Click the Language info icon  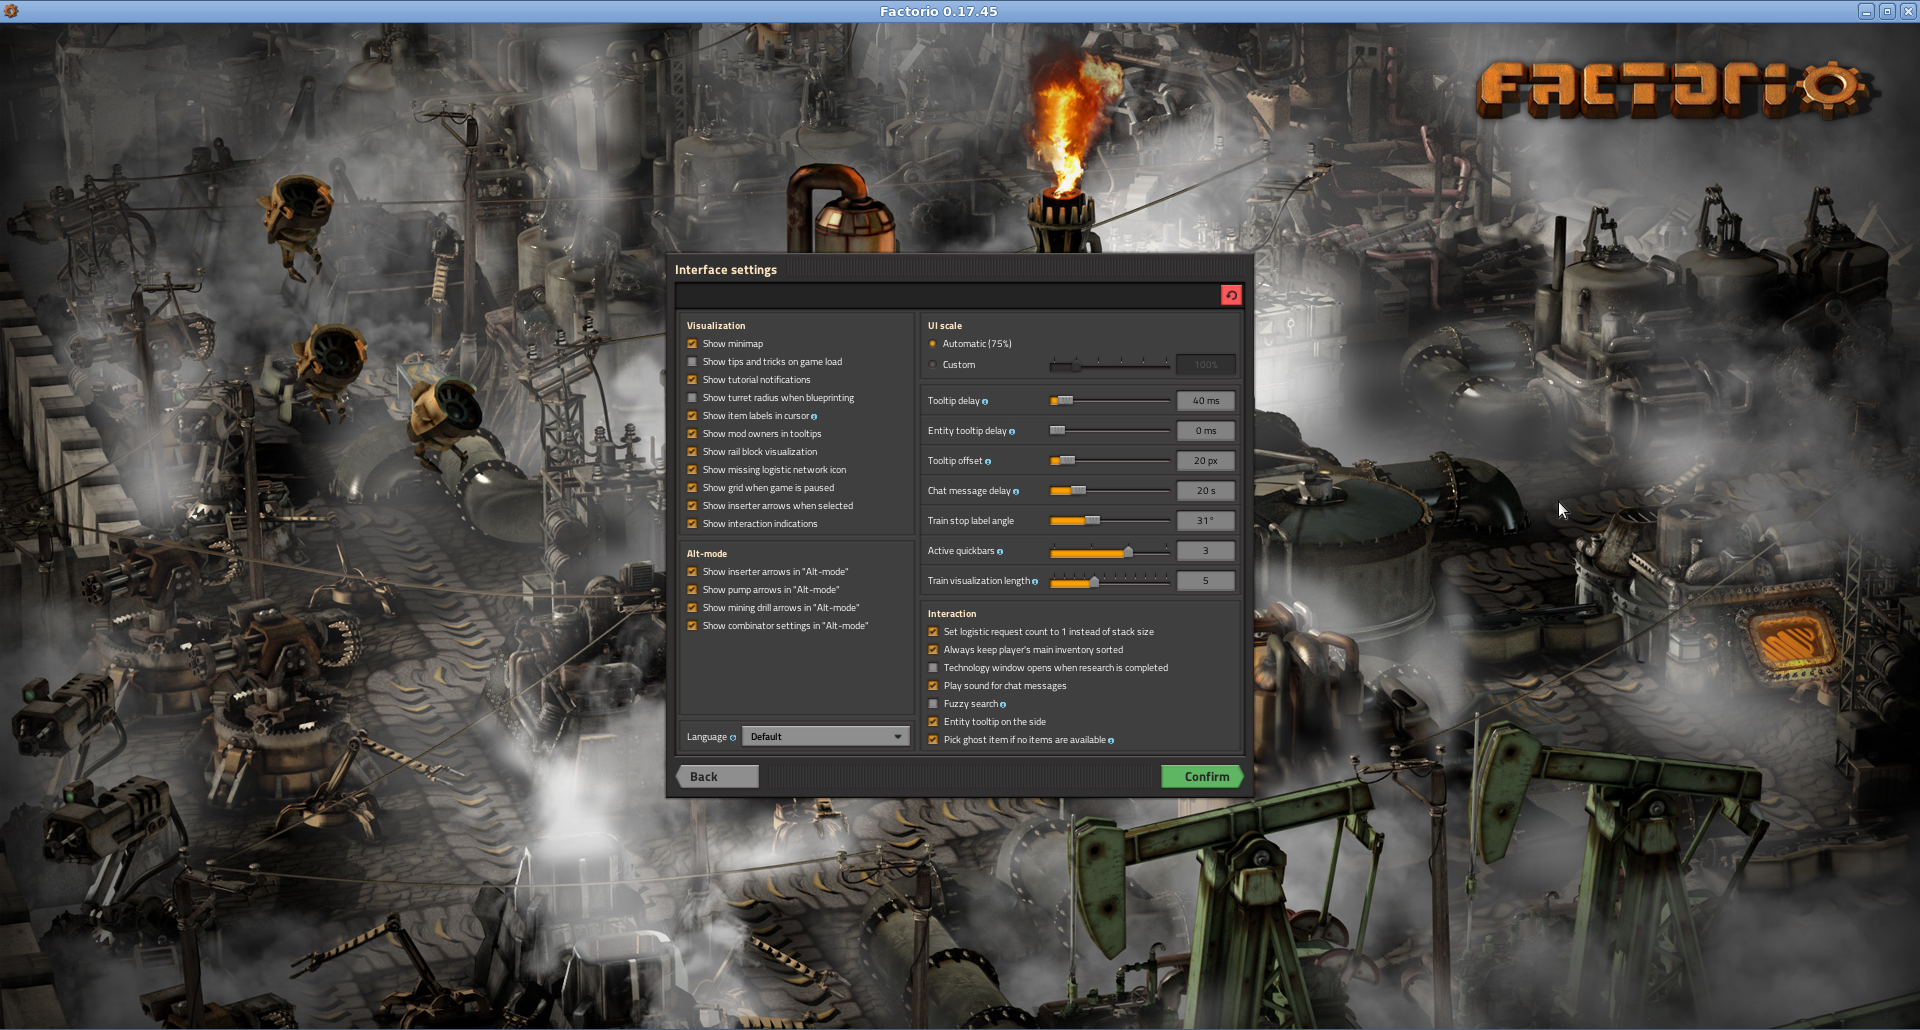733,738
